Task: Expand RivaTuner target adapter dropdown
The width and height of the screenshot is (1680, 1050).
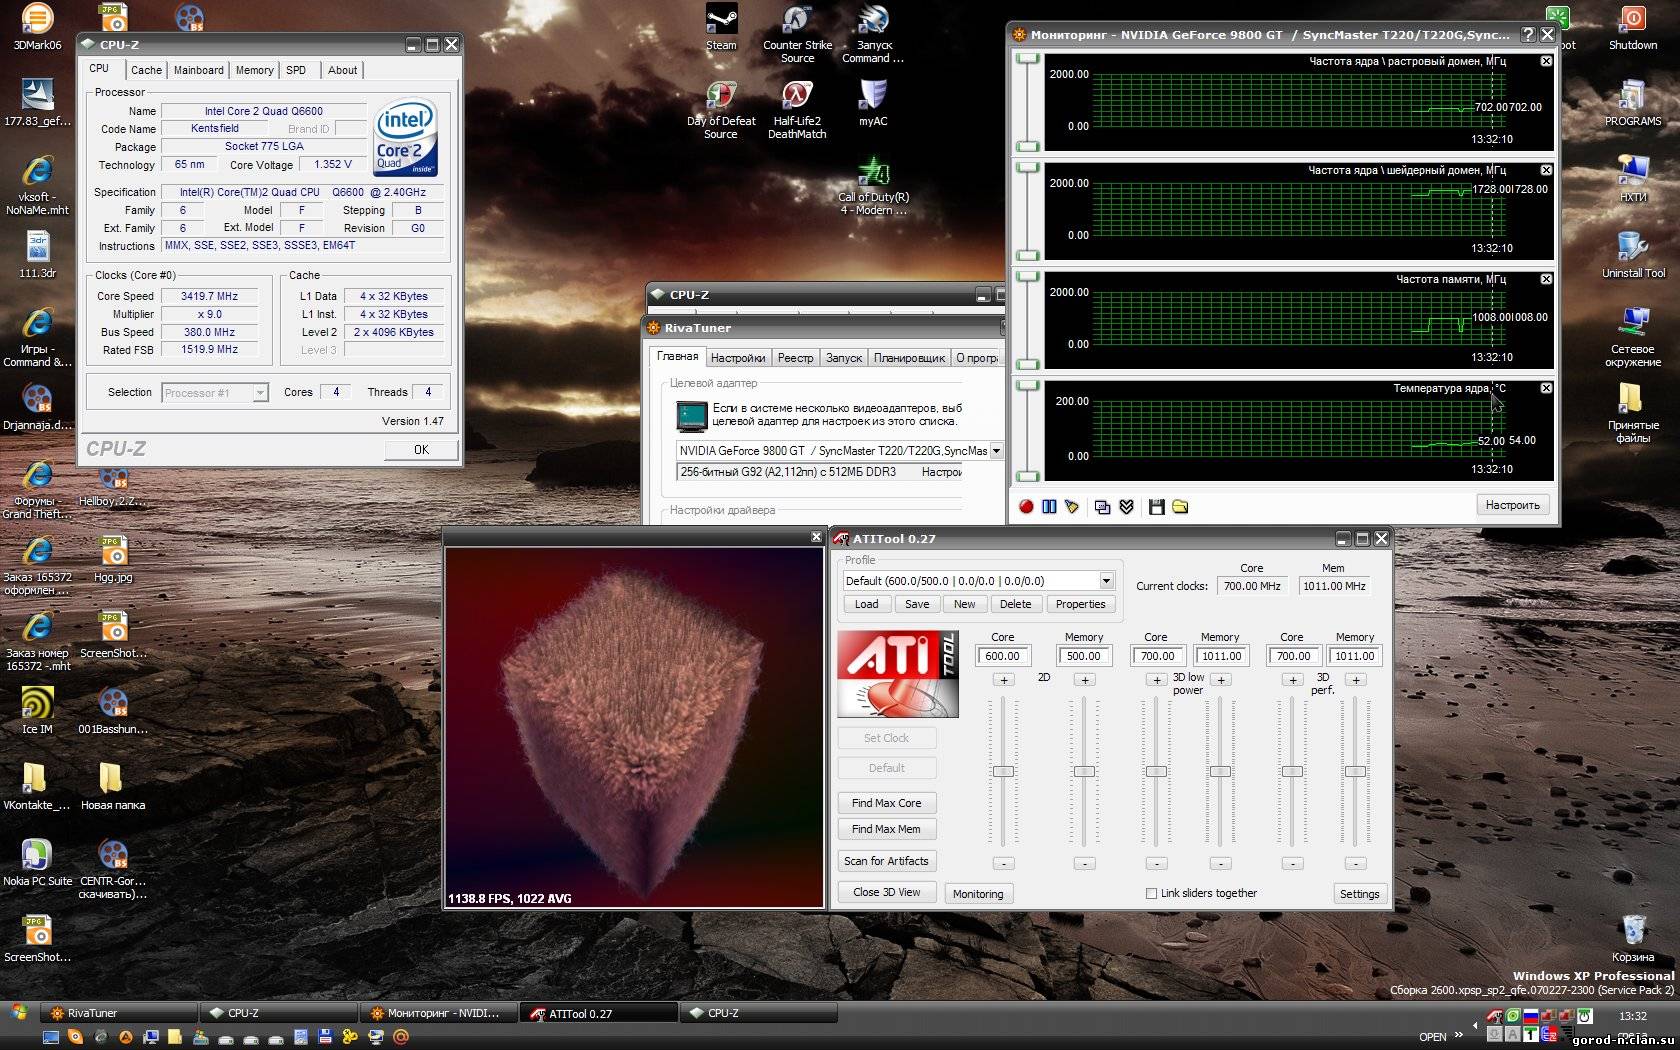Action: coord(996,451)
